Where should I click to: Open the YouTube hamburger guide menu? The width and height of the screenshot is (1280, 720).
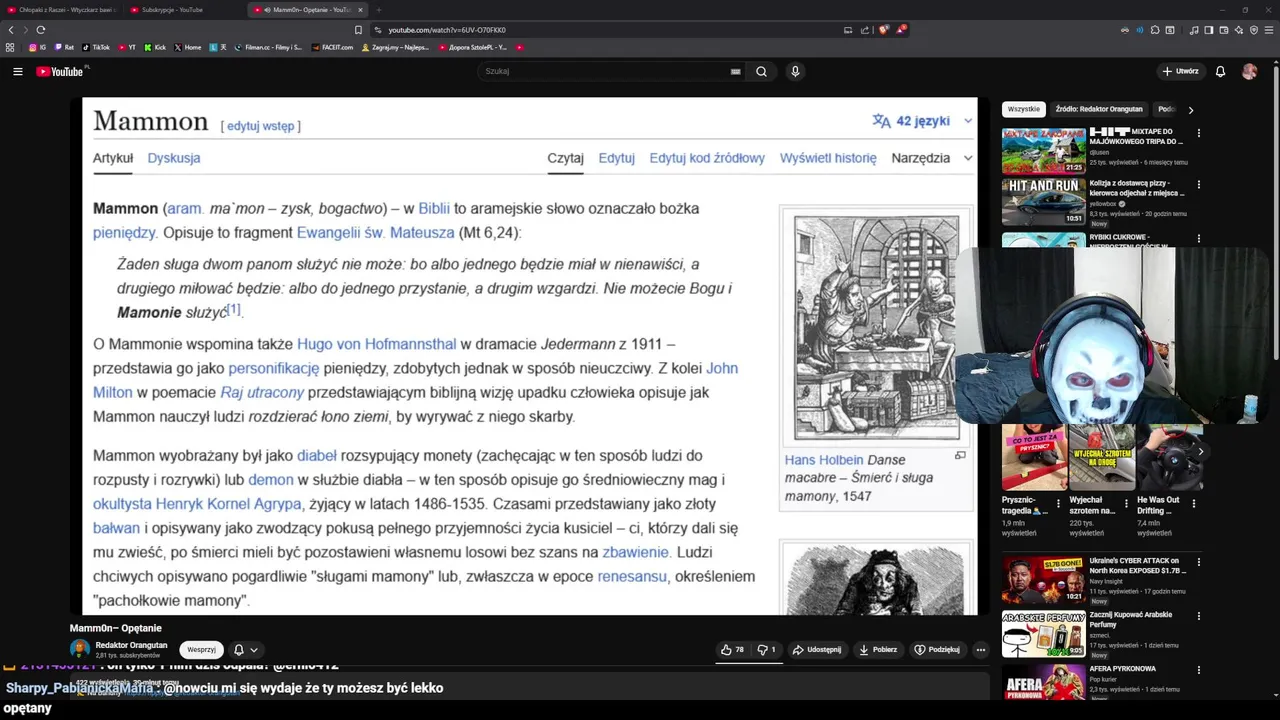point(17,71)
